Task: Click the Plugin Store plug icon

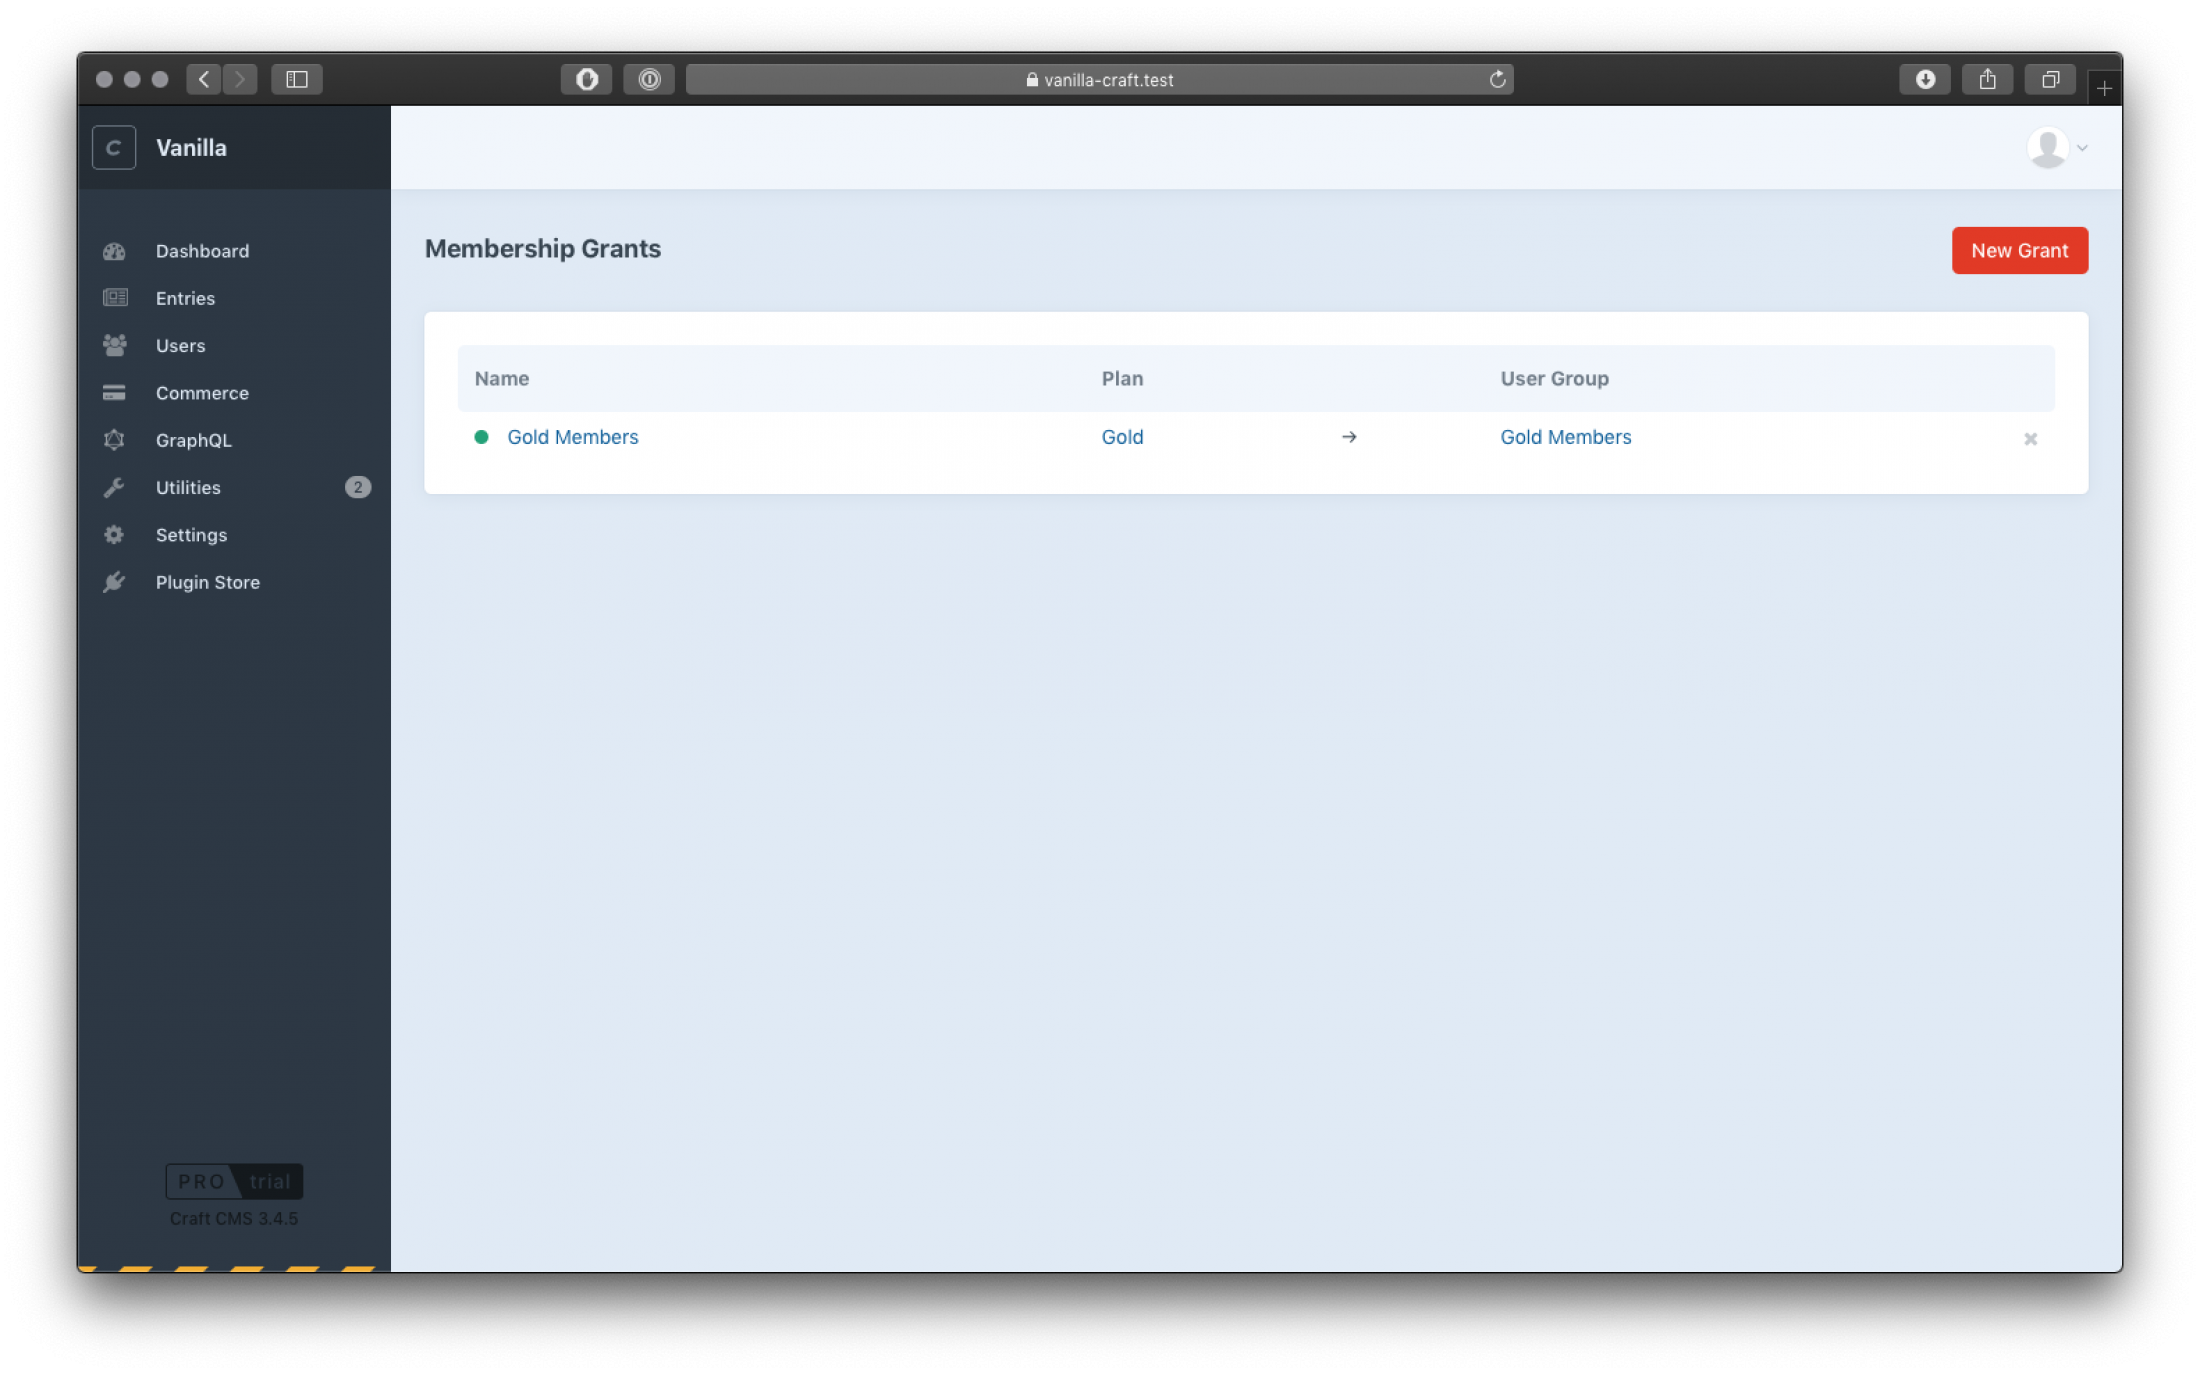Action: 114,582
